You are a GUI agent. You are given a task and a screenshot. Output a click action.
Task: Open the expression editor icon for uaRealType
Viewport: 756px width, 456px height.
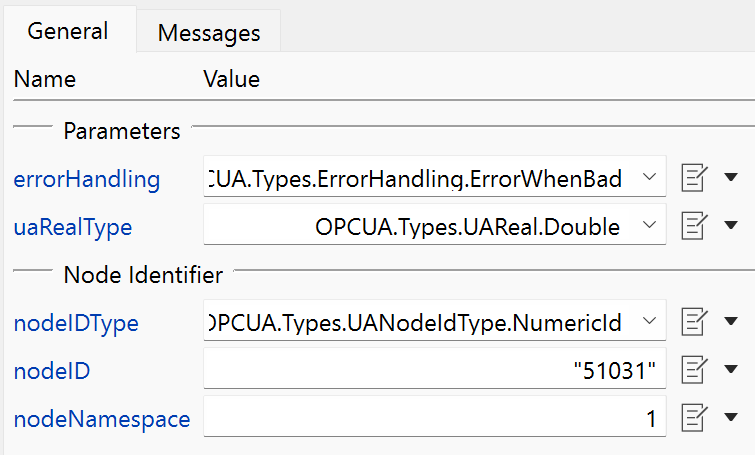[x=694, y=225]
